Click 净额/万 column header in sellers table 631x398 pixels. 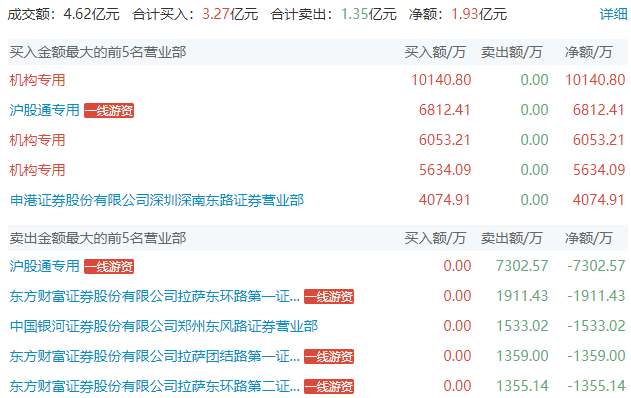(x=588, y=238)
